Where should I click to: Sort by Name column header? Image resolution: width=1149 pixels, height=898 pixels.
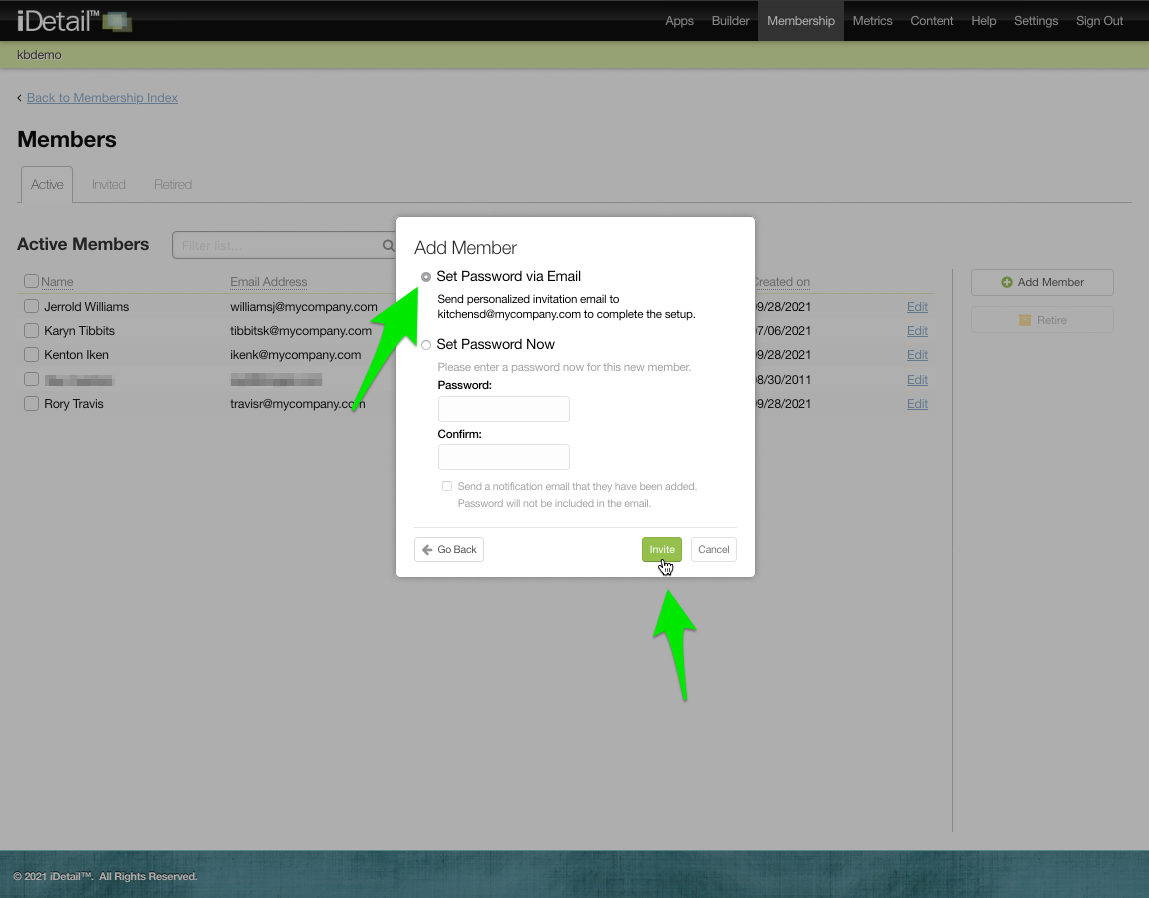pos(57,281)
